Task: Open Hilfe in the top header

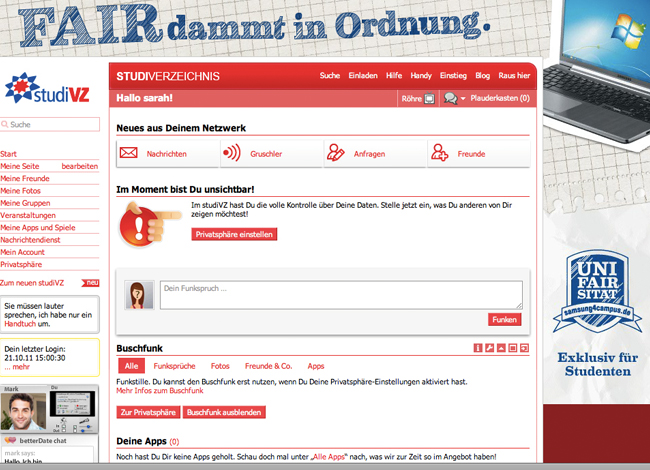Action: pos(394,75)
